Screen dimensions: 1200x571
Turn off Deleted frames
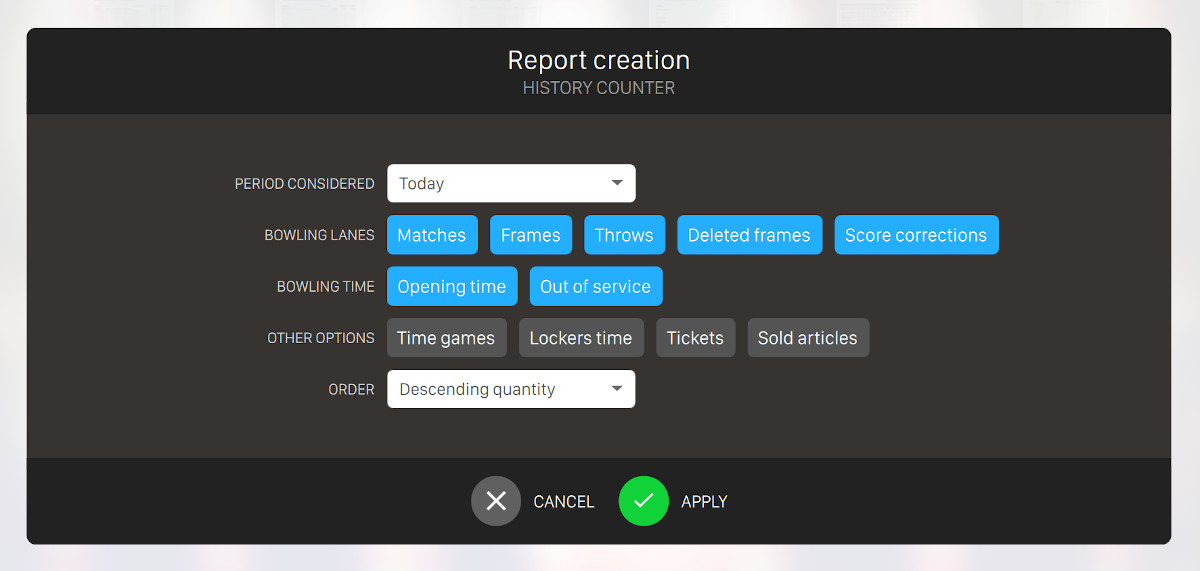pos(749,235)
